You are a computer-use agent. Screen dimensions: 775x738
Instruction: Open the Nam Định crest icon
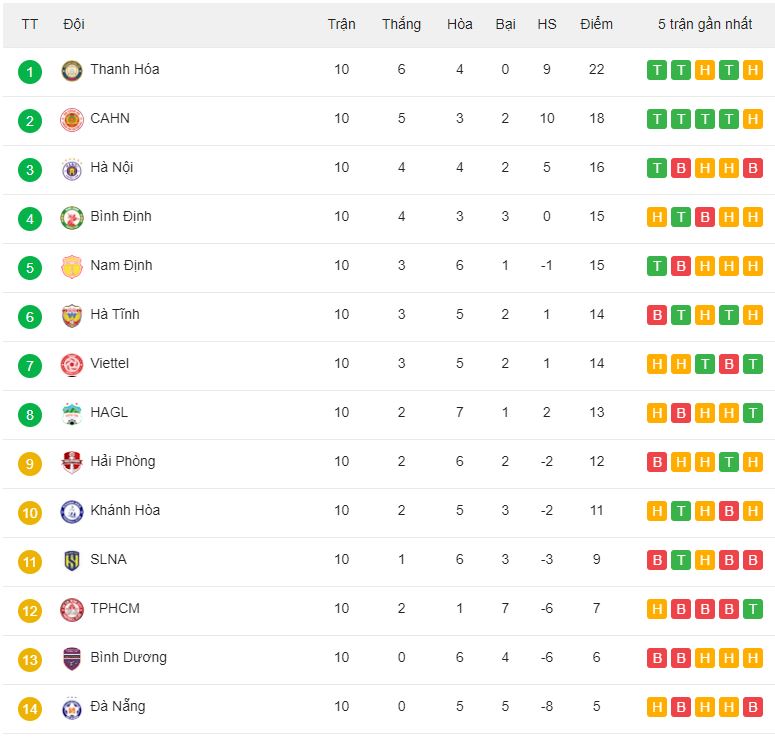pyautogui.click(x=72, y=267)
